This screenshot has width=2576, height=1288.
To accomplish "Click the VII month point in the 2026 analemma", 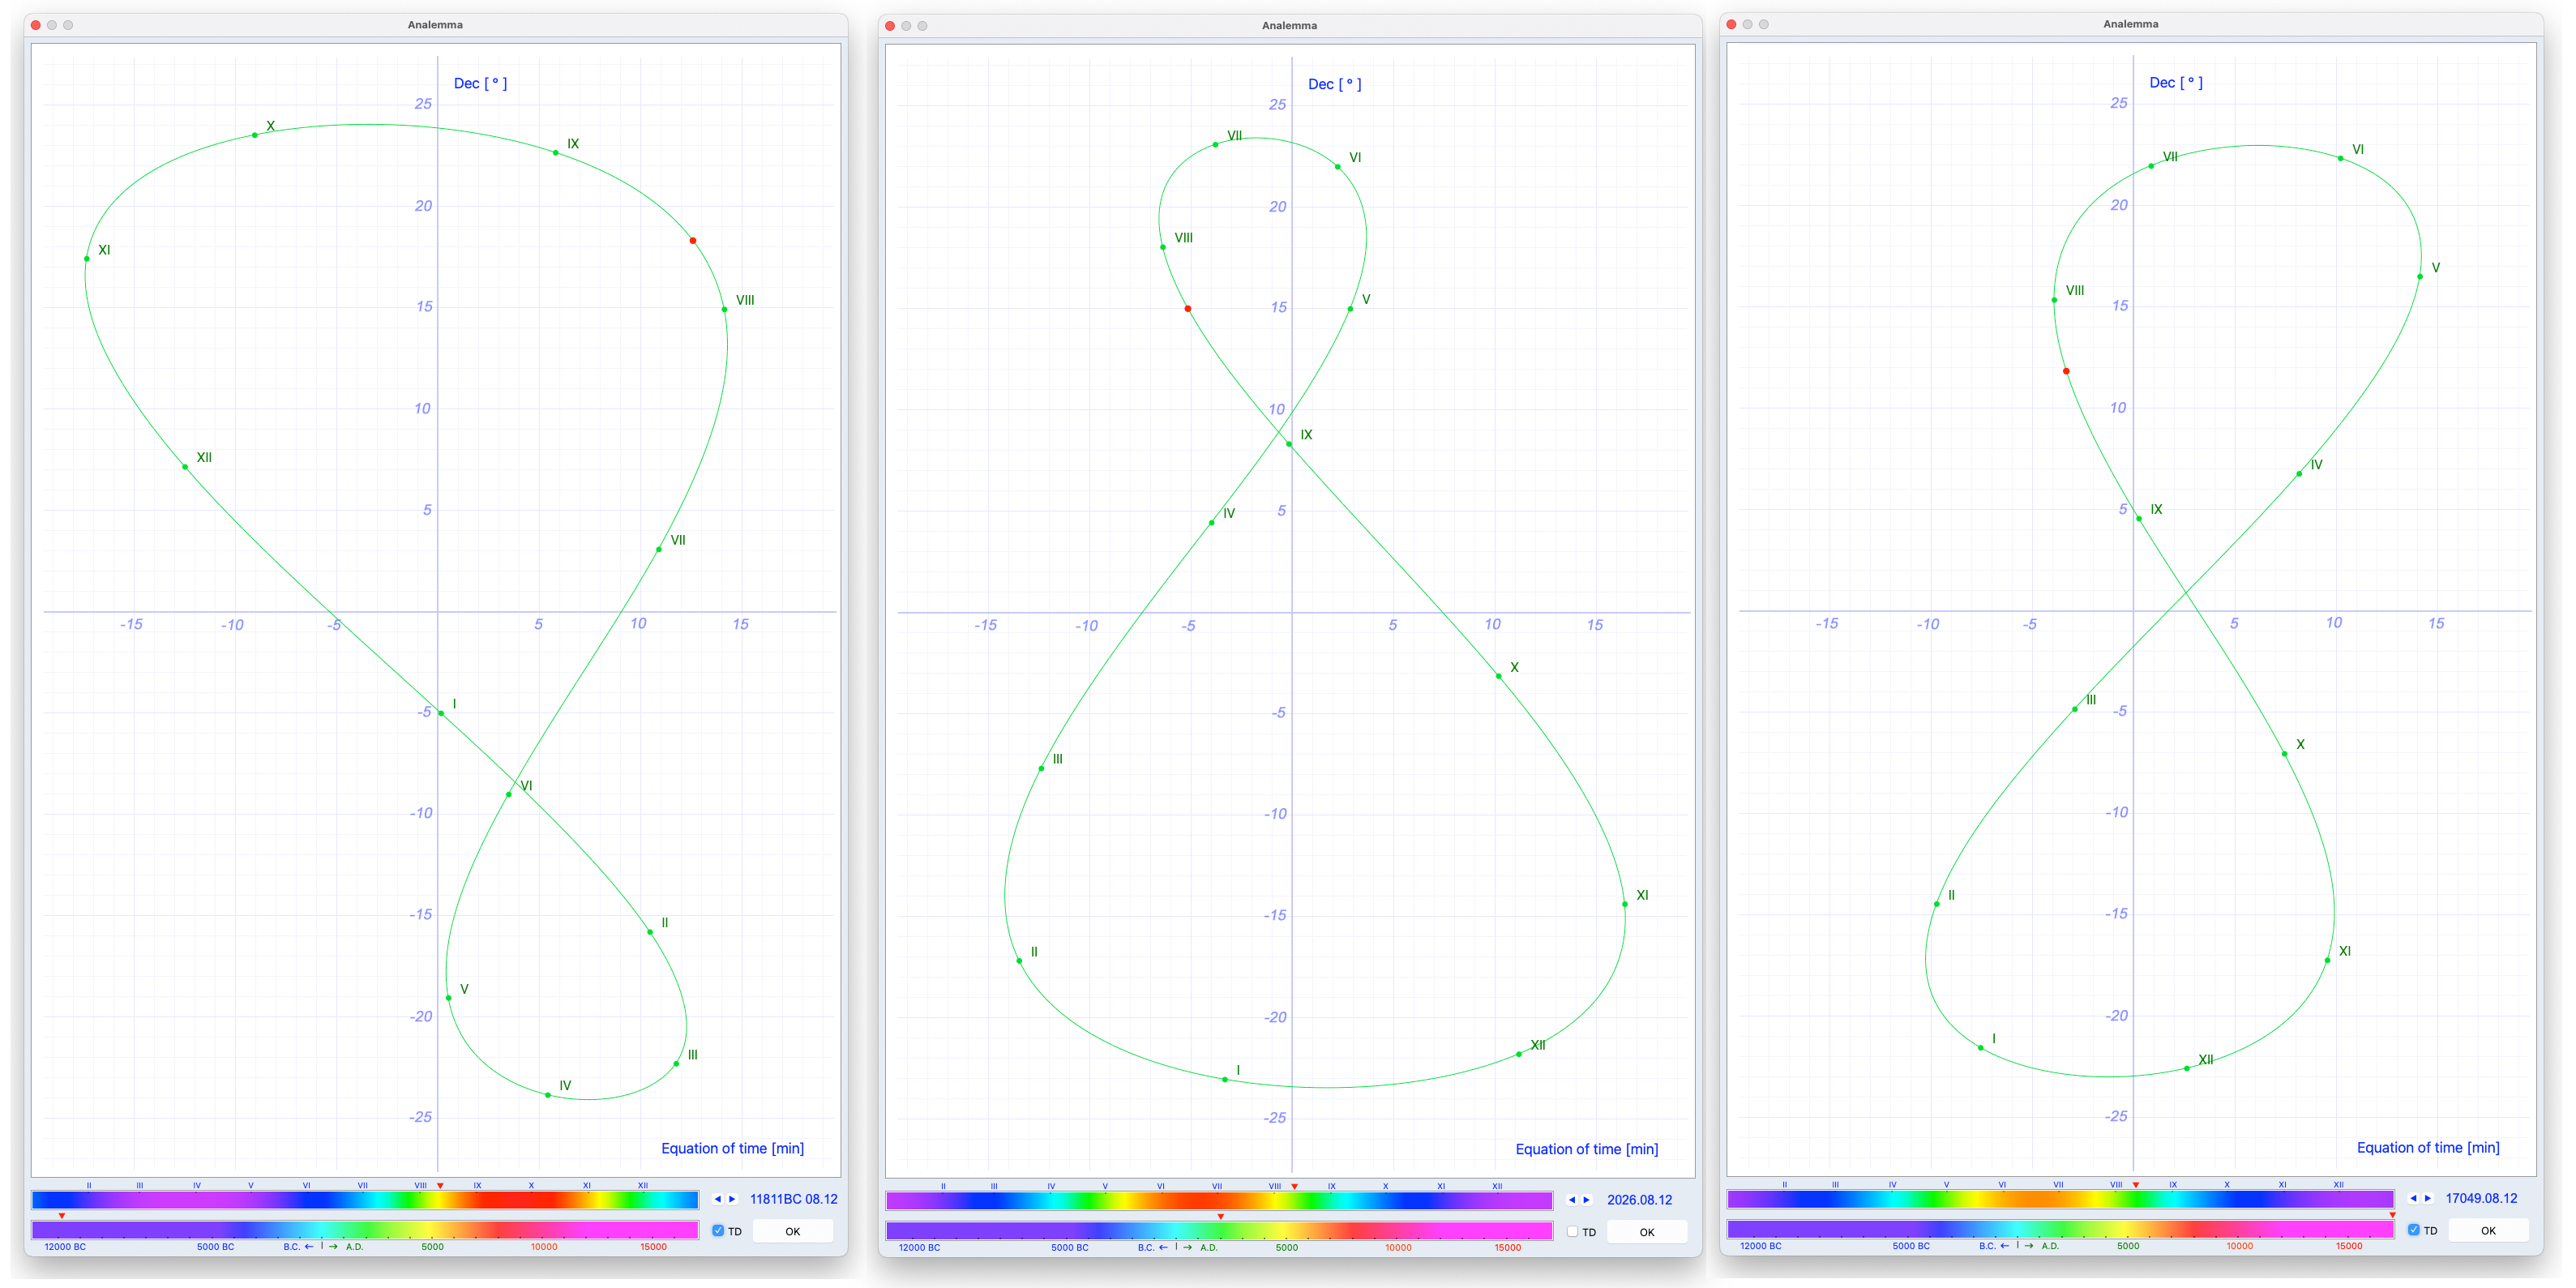I will (x=1216, y=145).
